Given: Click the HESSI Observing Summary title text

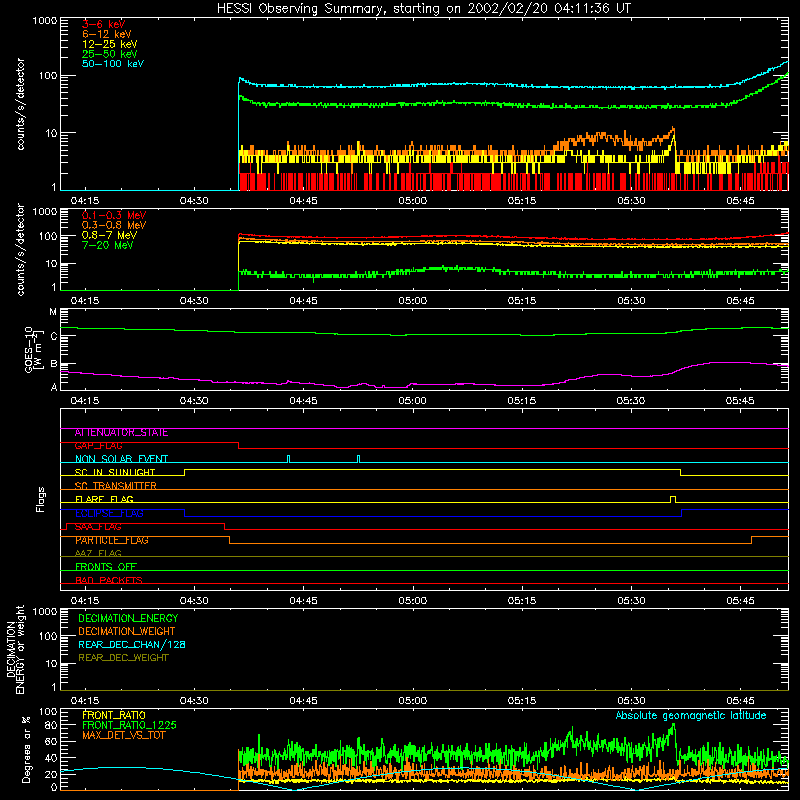Looking at the screenshot, I should pos(423,9).
